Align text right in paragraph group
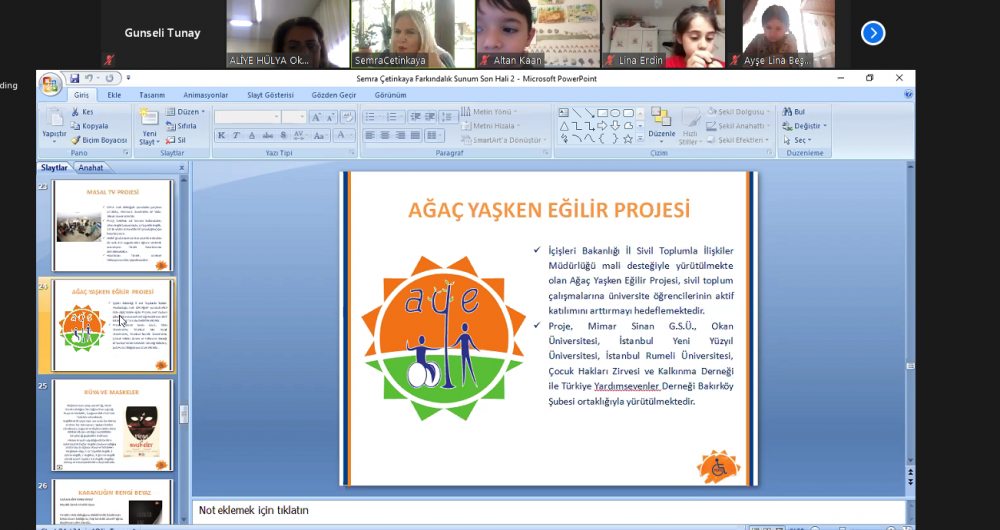Image resolution: width=1000 pixels, height=530 pixels. [401, 135]
